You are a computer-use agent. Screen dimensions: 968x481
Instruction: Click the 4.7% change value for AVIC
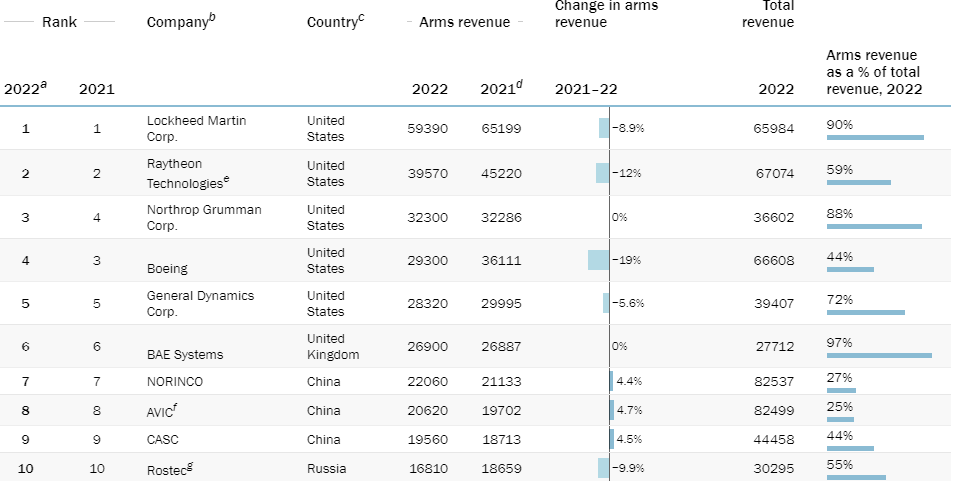click(629, 411)
